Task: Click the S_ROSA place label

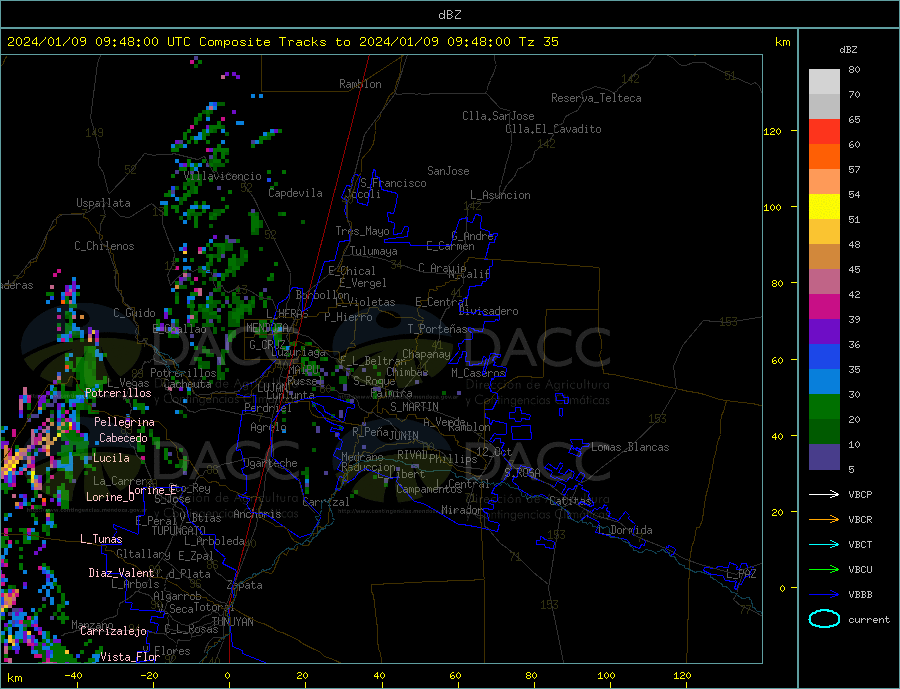Action: [522, 473]
